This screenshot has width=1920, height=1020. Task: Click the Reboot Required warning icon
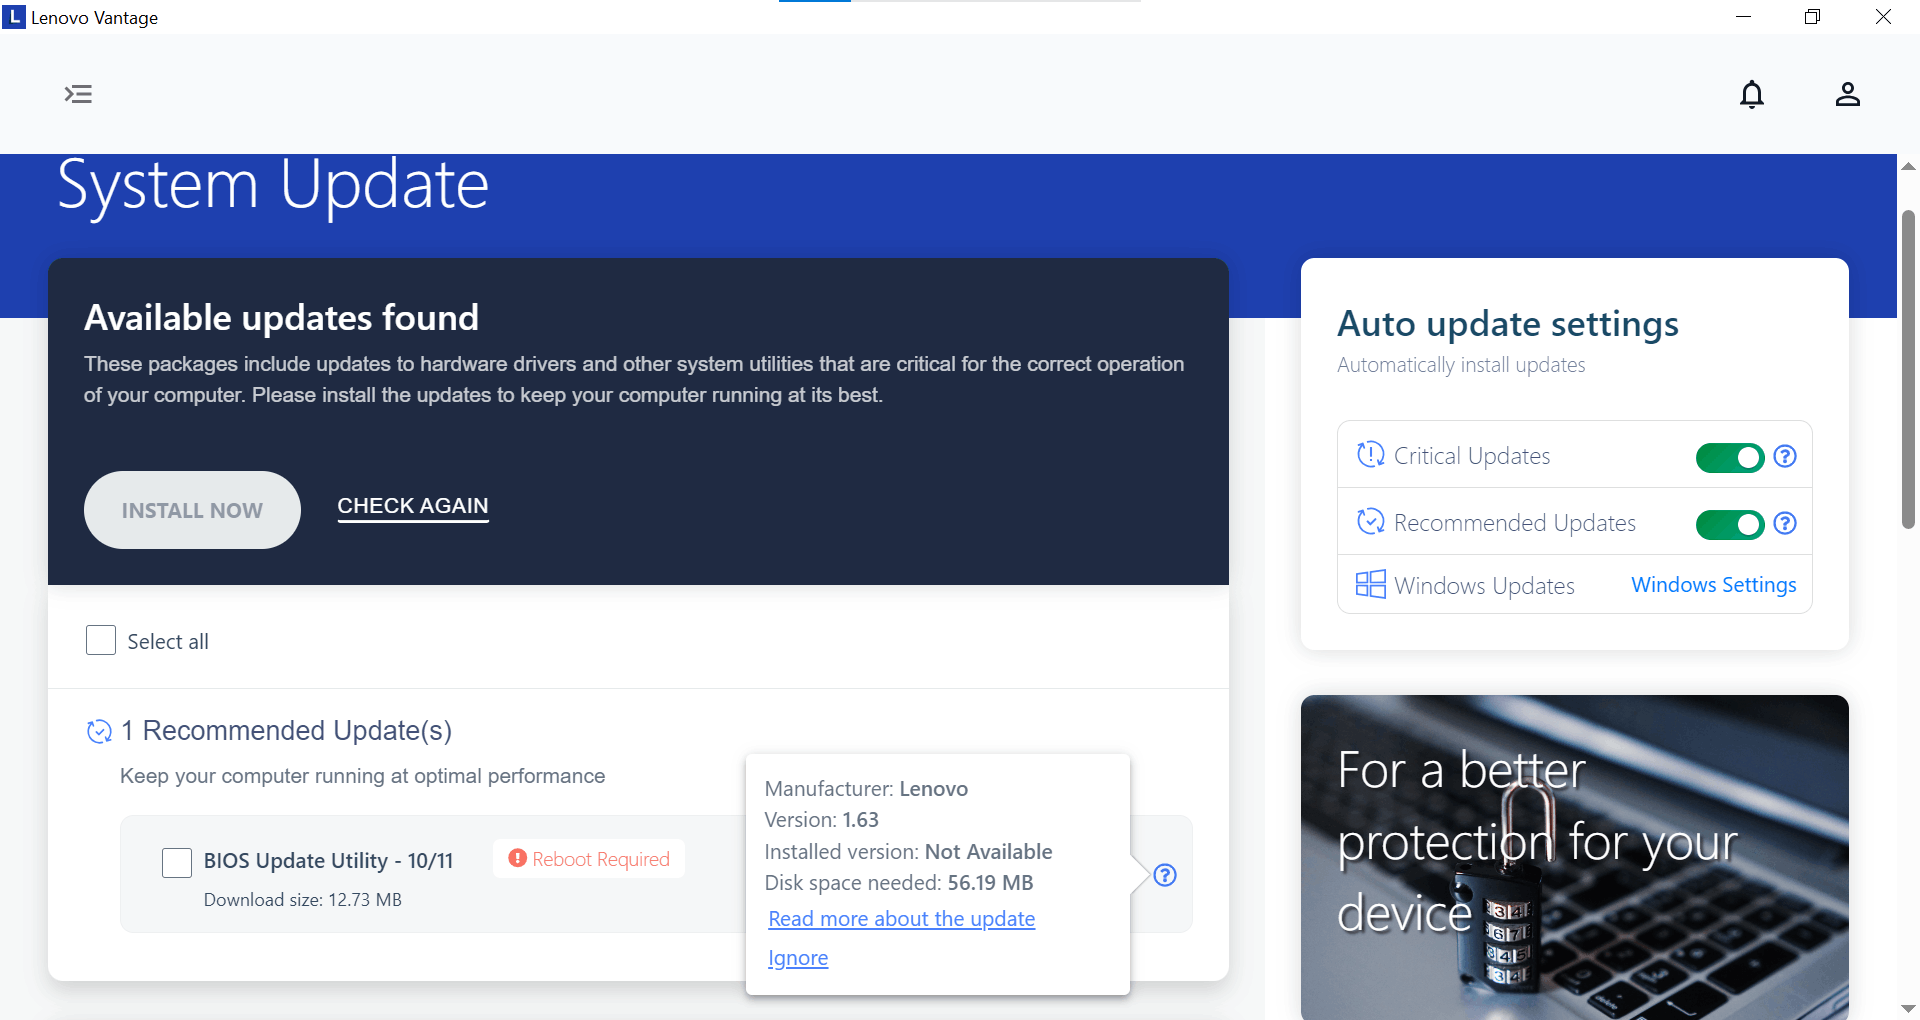point(517,858)
